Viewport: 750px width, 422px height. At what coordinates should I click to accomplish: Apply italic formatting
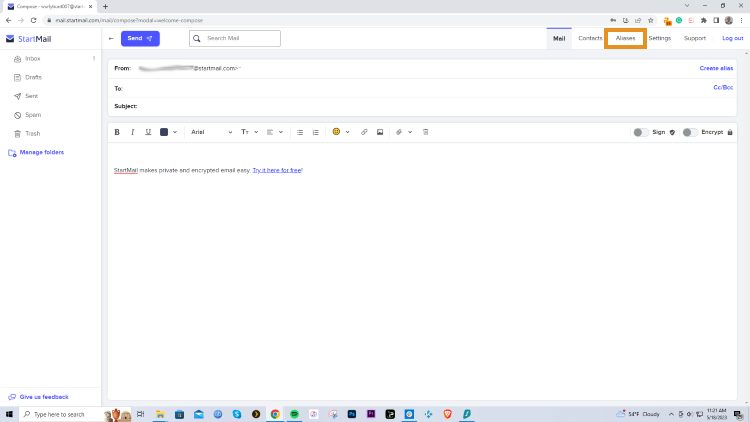(x=132, y=132)
